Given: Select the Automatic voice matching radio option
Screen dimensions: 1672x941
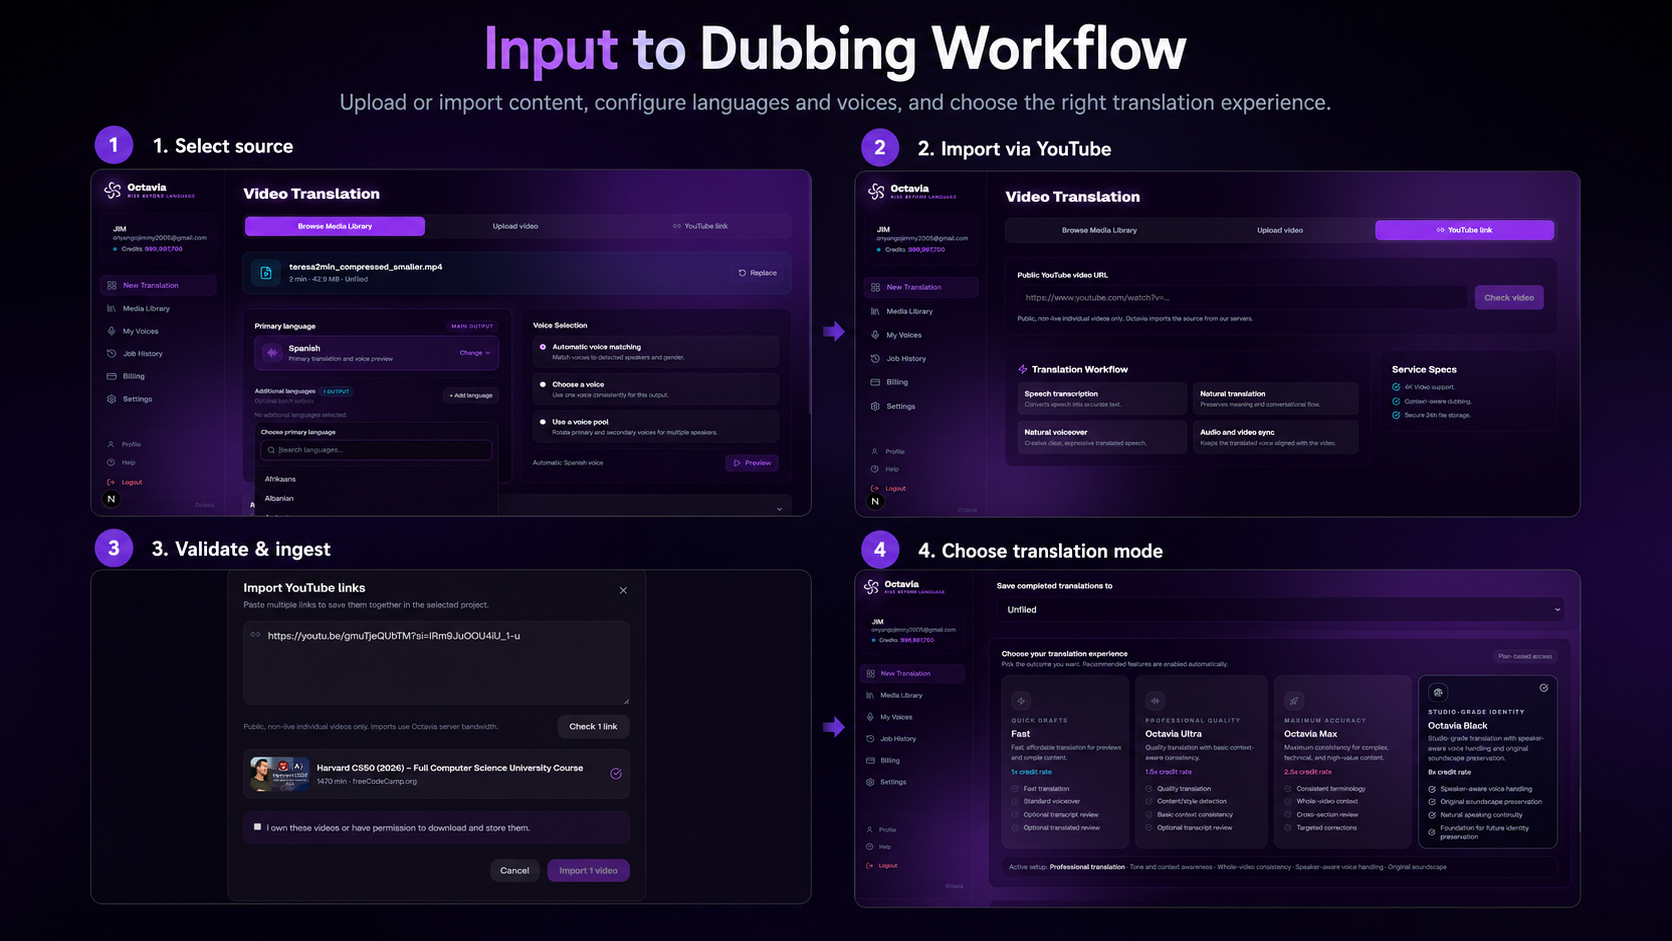Looking at the screenshot, I should point(543,347).
